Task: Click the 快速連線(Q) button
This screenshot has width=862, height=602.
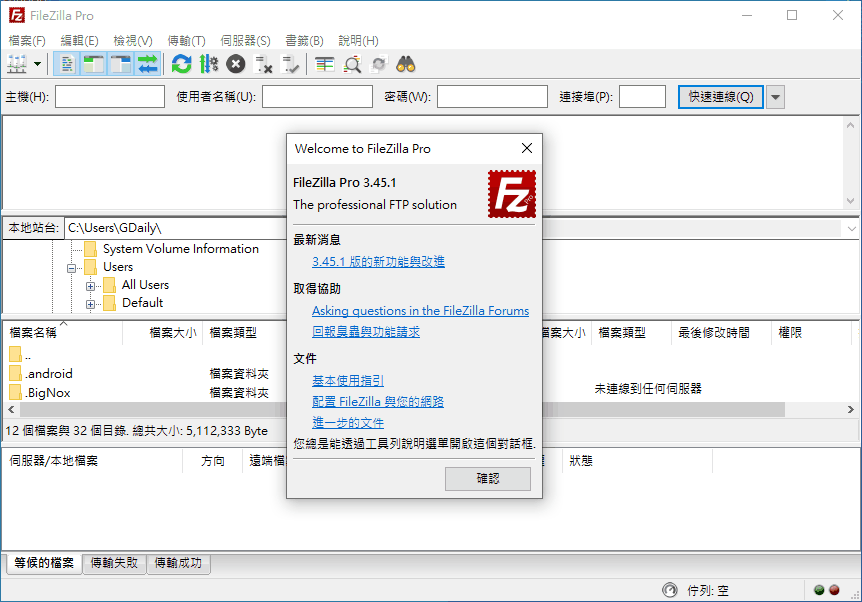Action: pyautogui.click(x=720, y=97)
